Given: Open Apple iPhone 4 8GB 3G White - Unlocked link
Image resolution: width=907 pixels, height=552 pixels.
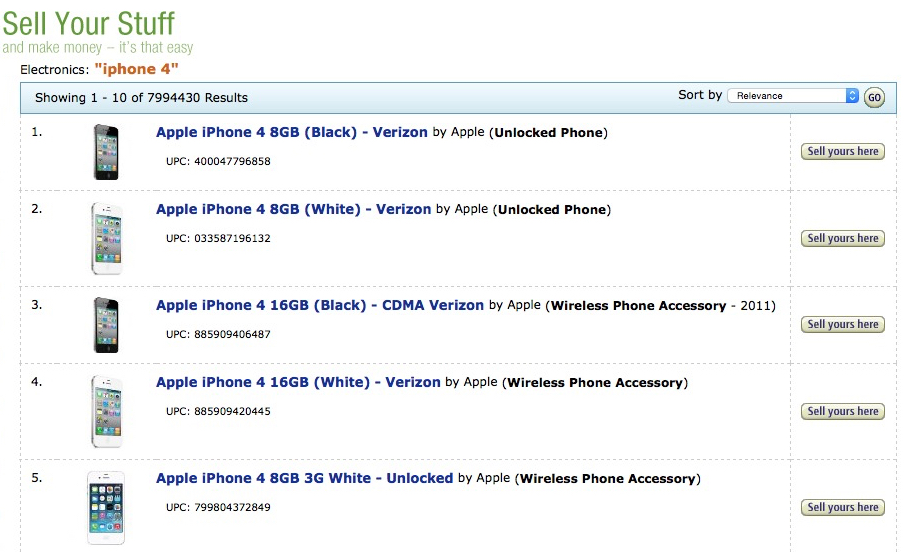Looking at the screenshot, I should click(x=304, y=479).
